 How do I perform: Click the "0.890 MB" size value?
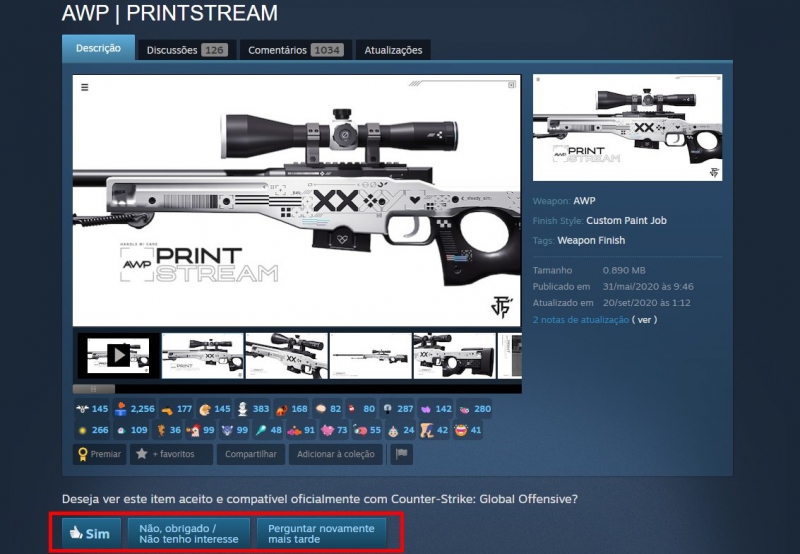click(x=624, y=270)
